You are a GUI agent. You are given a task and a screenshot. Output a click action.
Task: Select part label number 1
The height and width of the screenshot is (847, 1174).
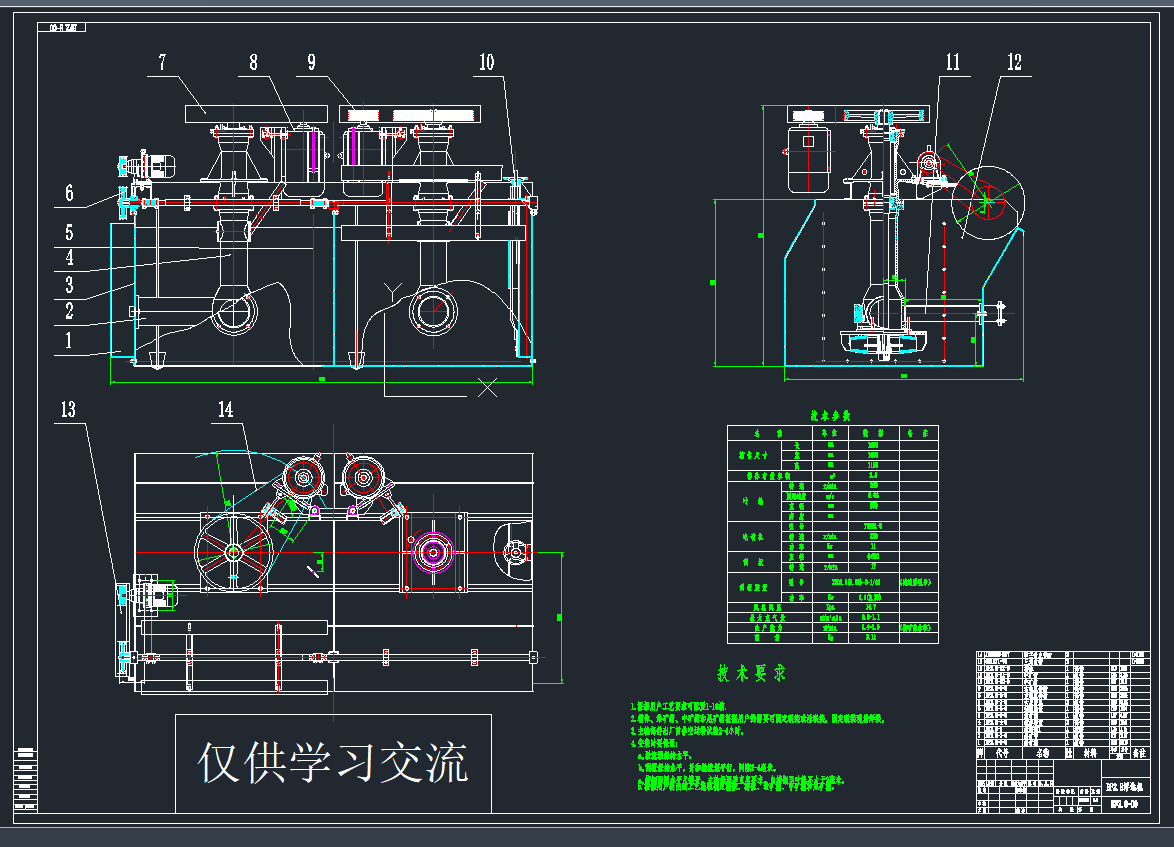tap(69, 340)
